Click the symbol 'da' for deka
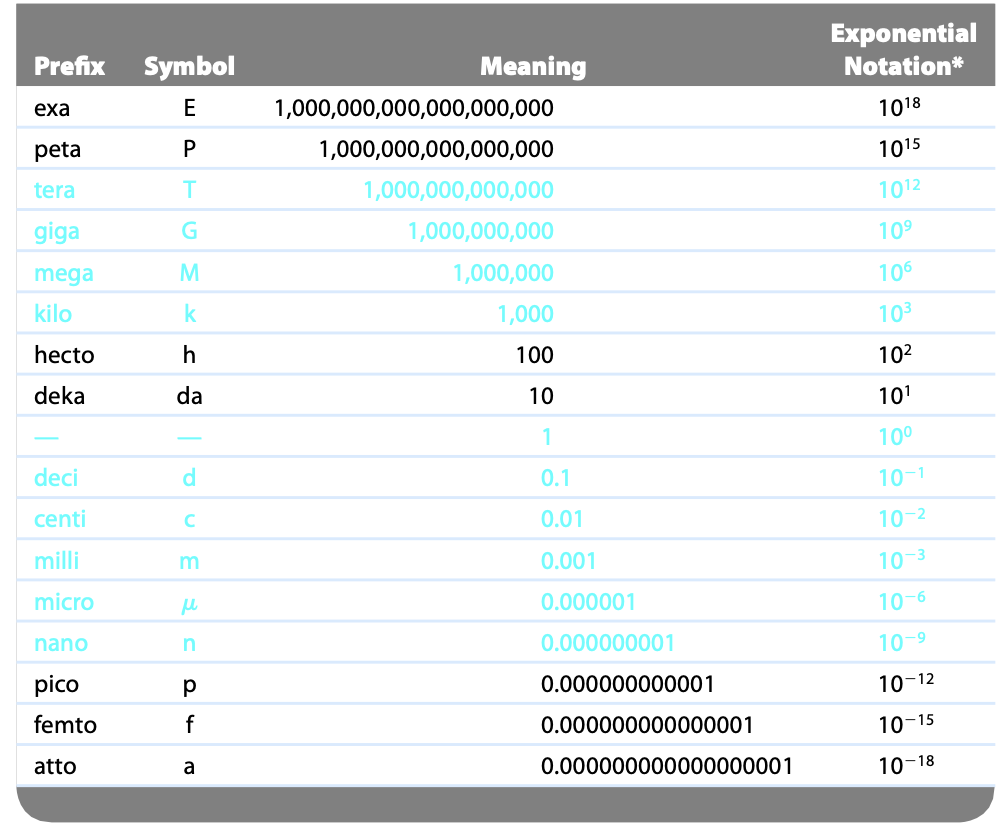Viewport: 1008px width, 830px height. click(x=189, y=396)
